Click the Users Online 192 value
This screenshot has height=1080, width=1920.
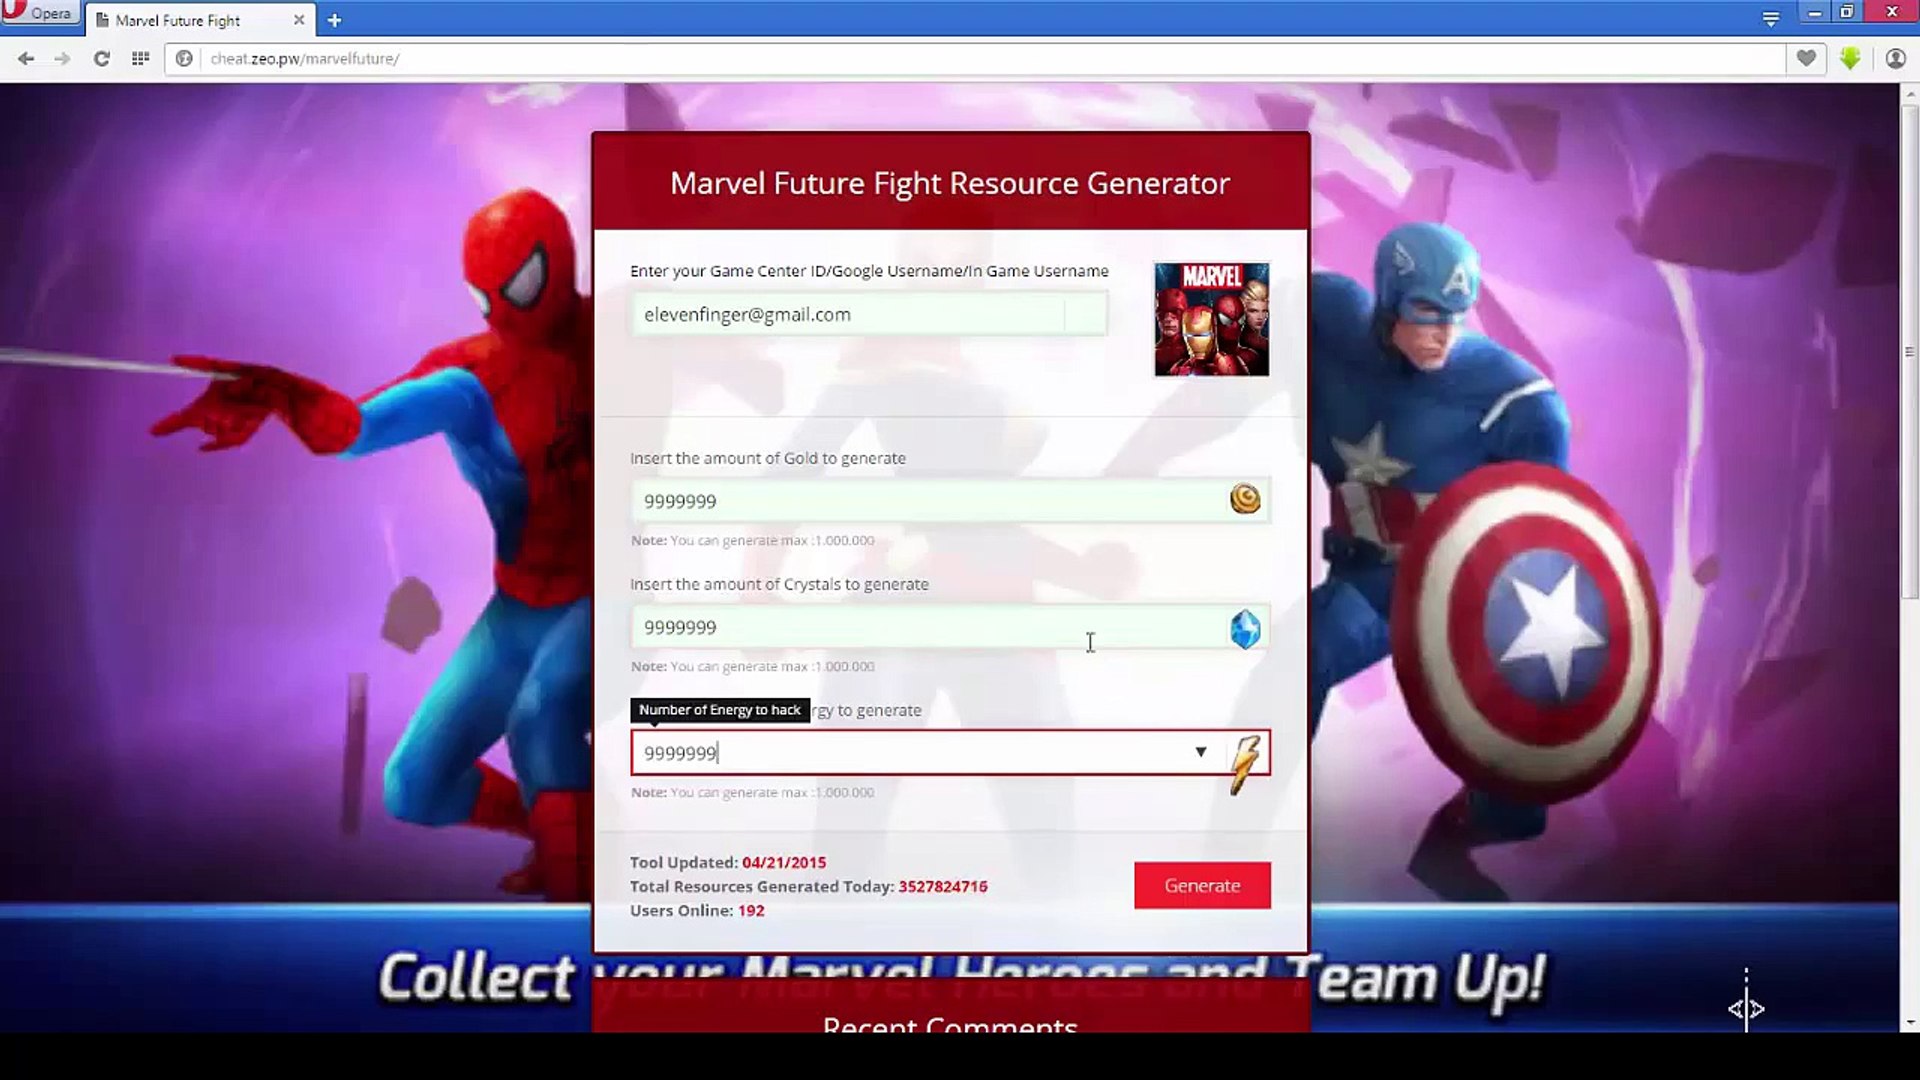click(751, 910)
